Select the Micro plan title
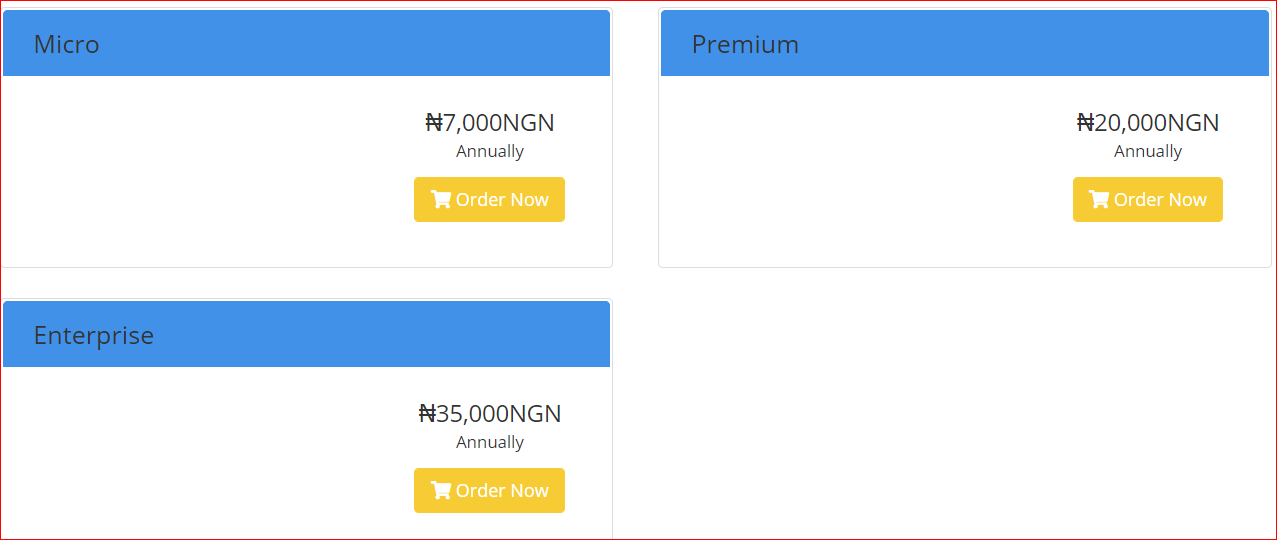Image resolution: width=1277 pixels, height=540 pixels. point(66,45)
